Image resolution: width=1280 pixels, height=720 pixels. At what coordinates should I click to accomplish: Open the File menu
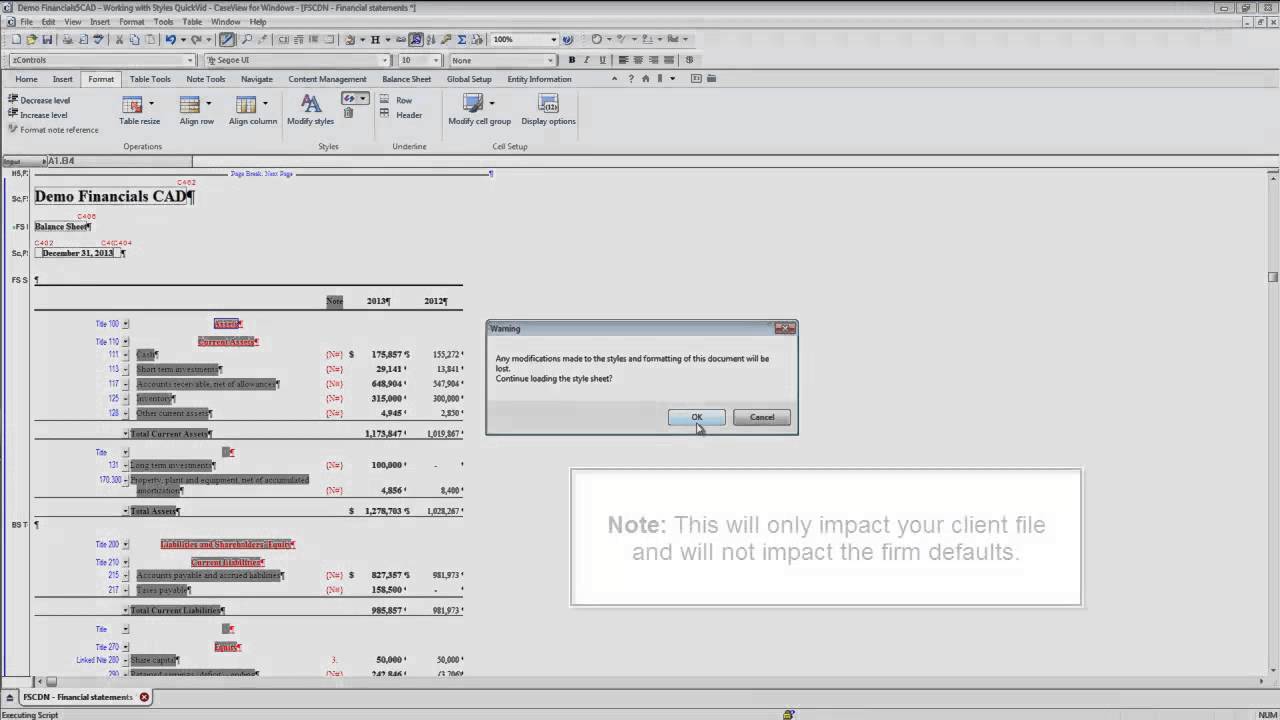(26, 21)
